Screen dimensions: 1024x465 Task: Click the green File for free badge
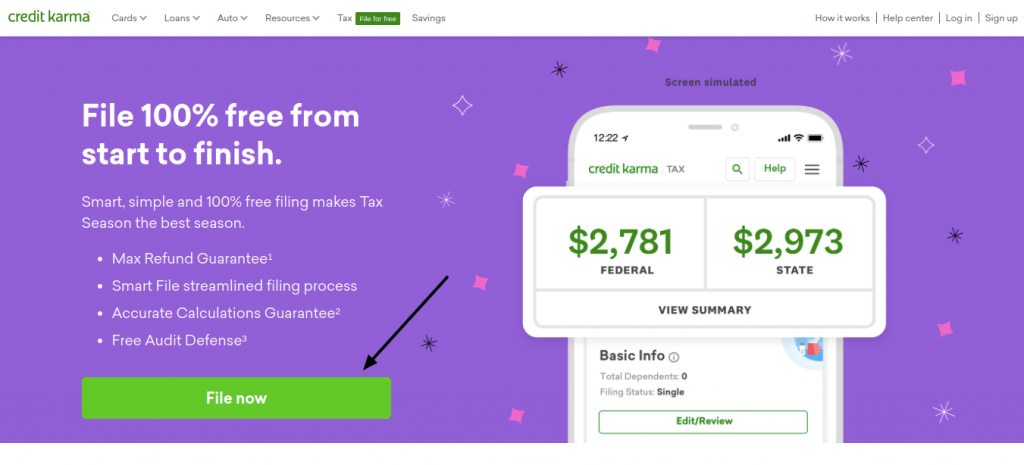(x=377, y=18)
